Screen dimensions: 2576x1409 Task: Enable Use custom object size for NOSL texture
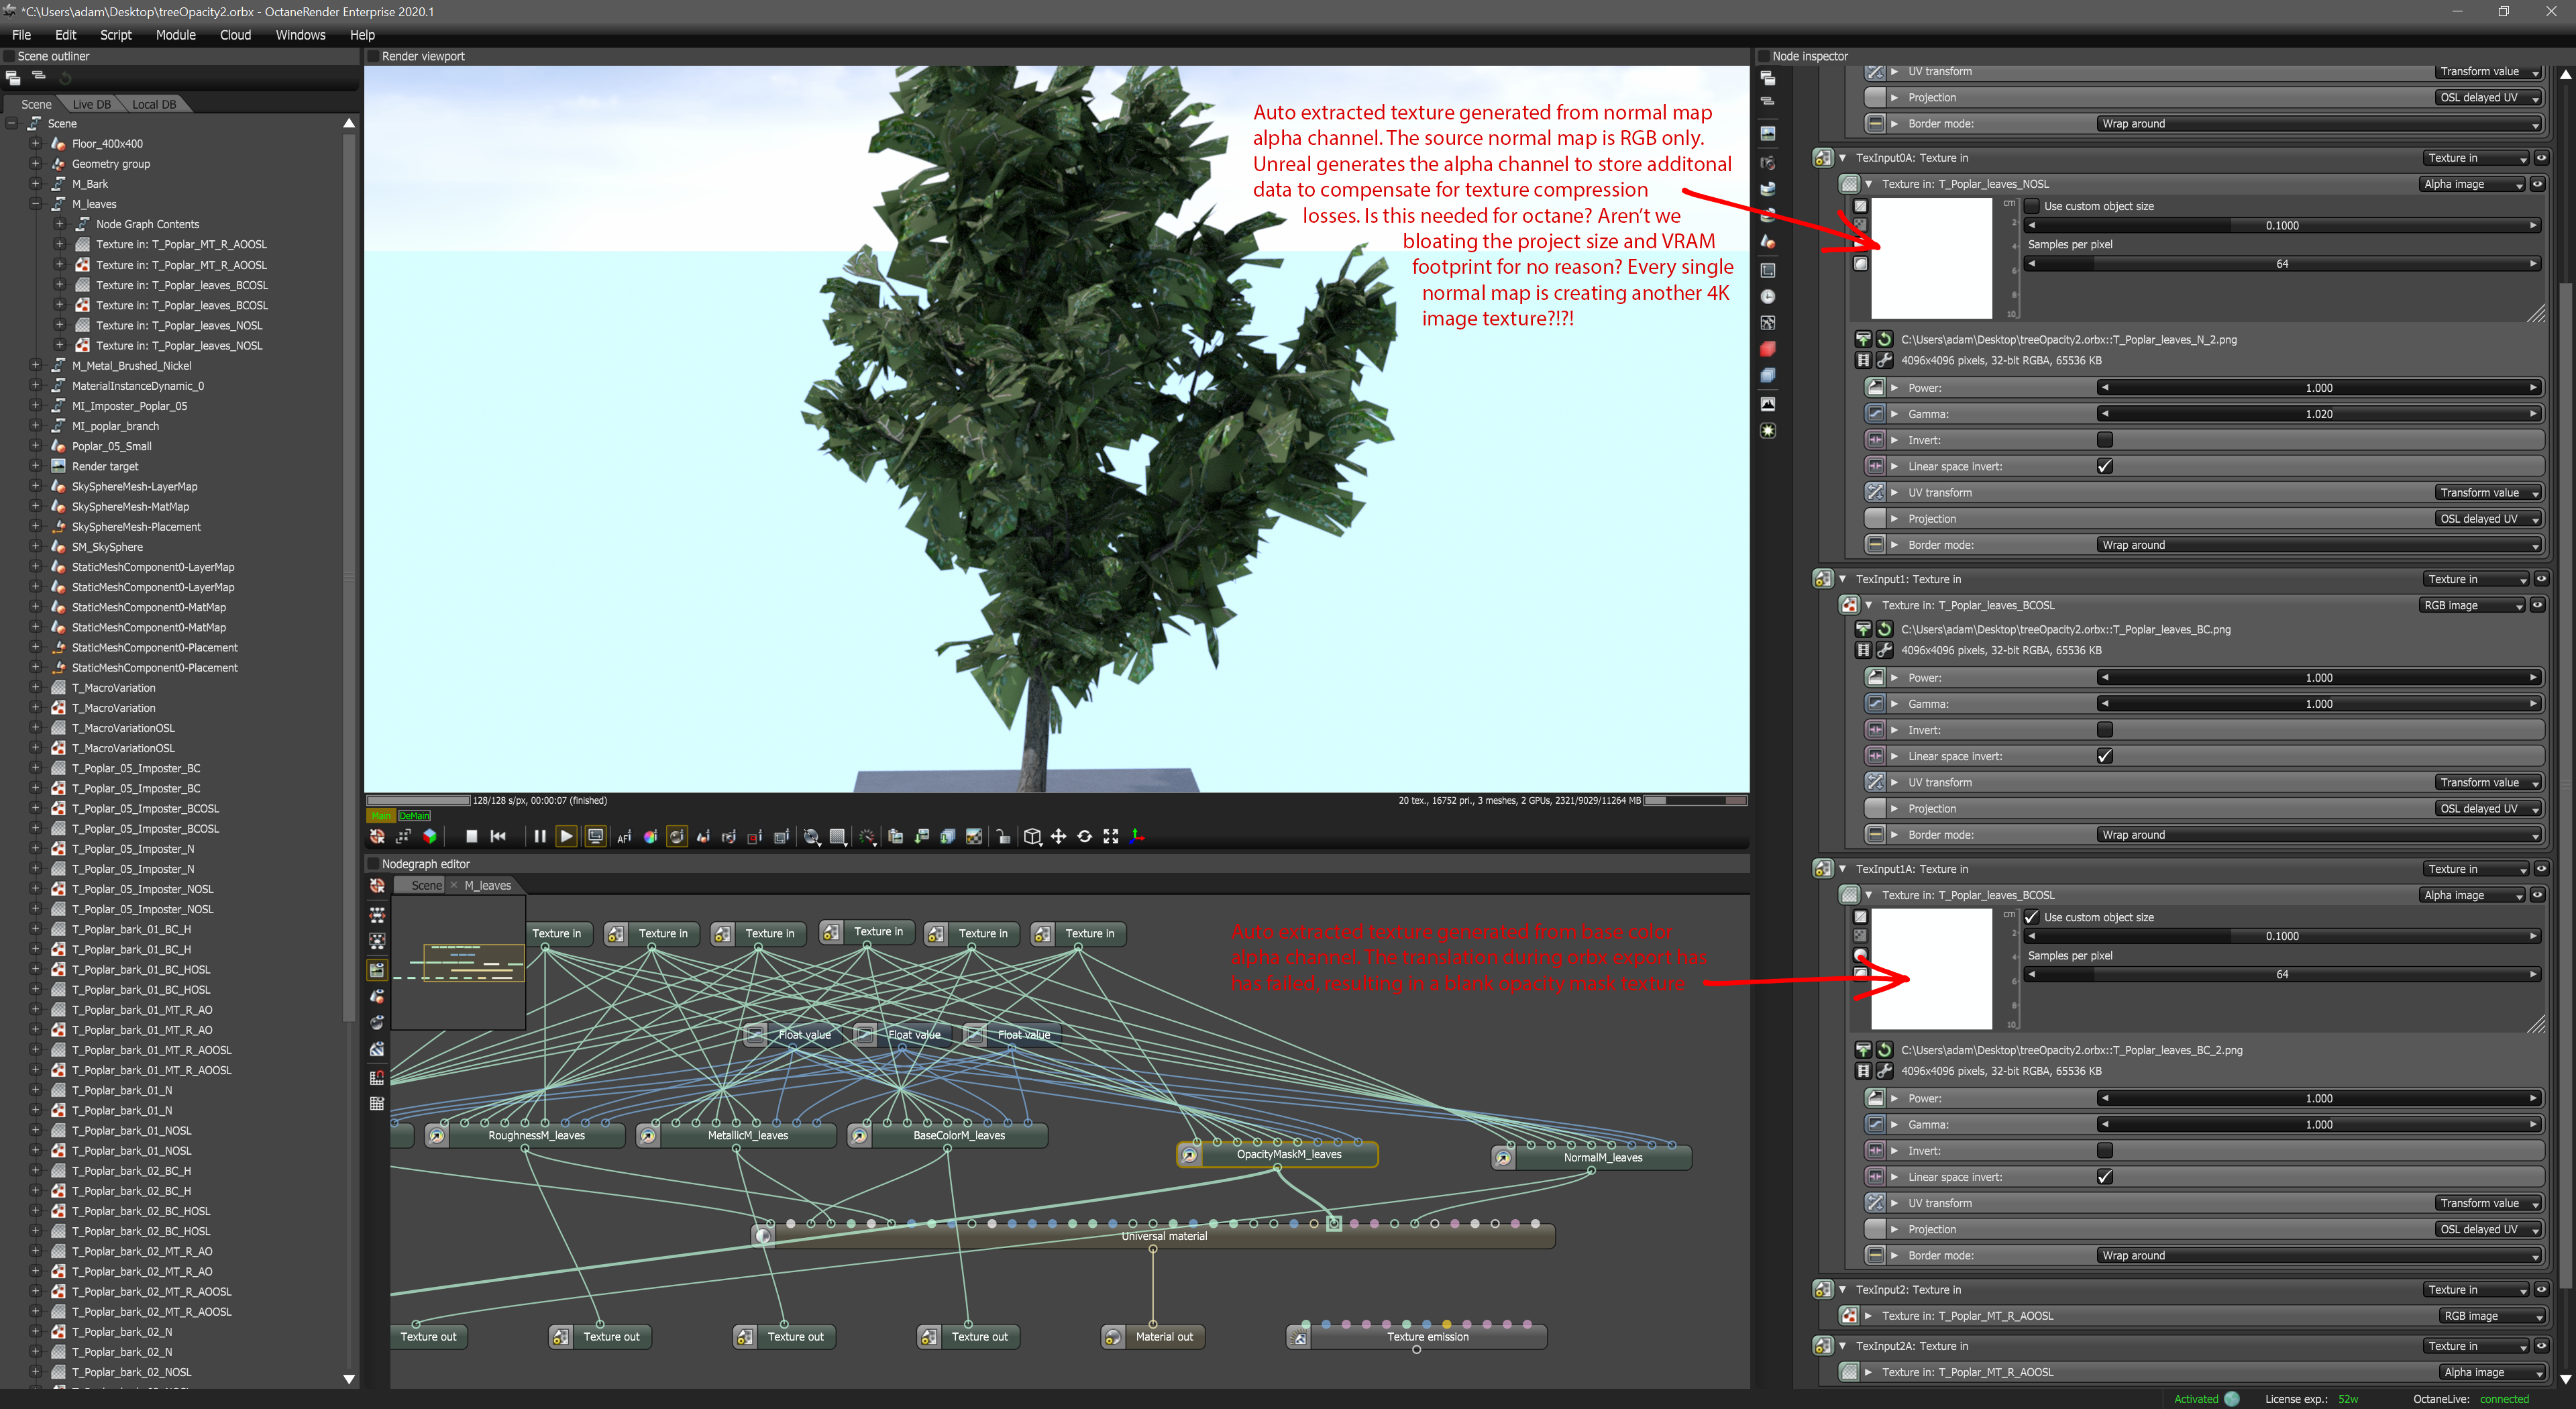pyautogui.click(x=2032, y=206)
